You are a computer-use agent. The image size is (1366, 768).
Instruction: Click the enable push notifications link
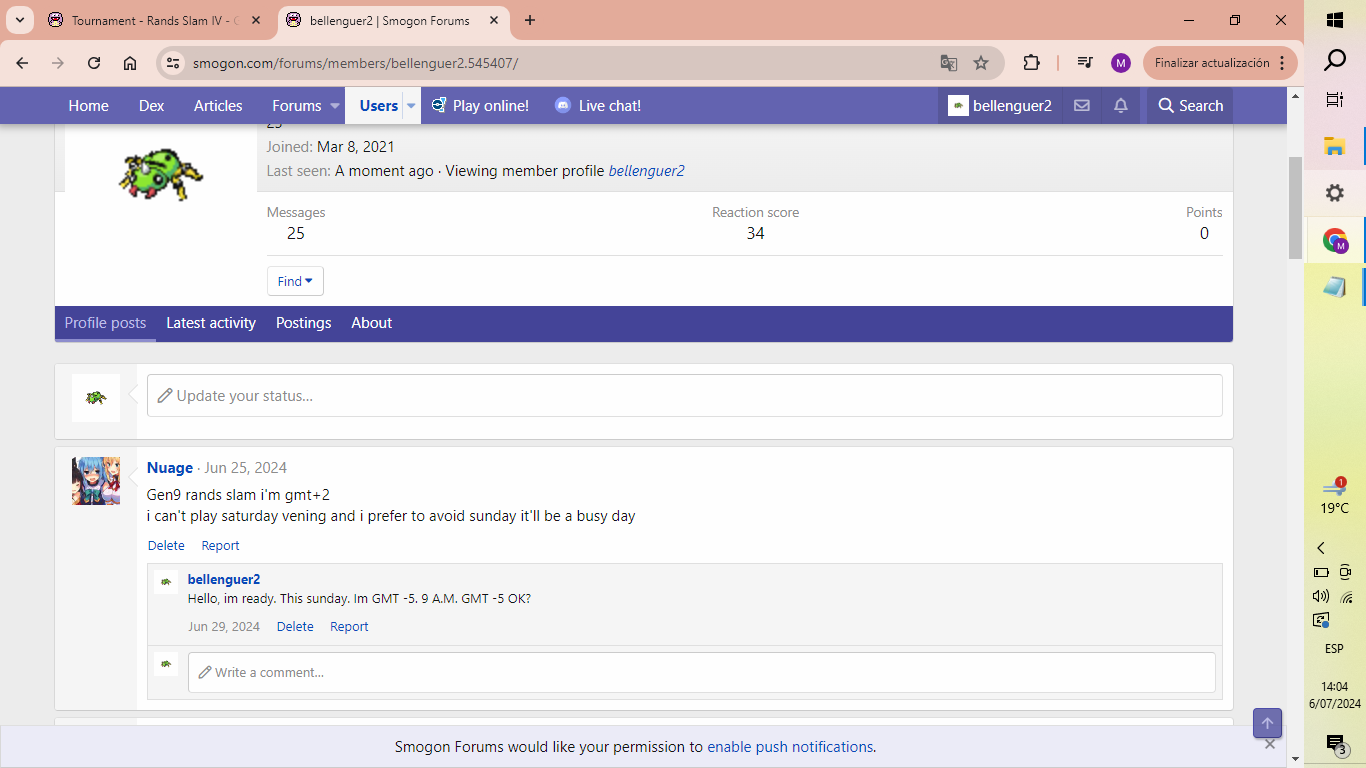tap(790, 747)
